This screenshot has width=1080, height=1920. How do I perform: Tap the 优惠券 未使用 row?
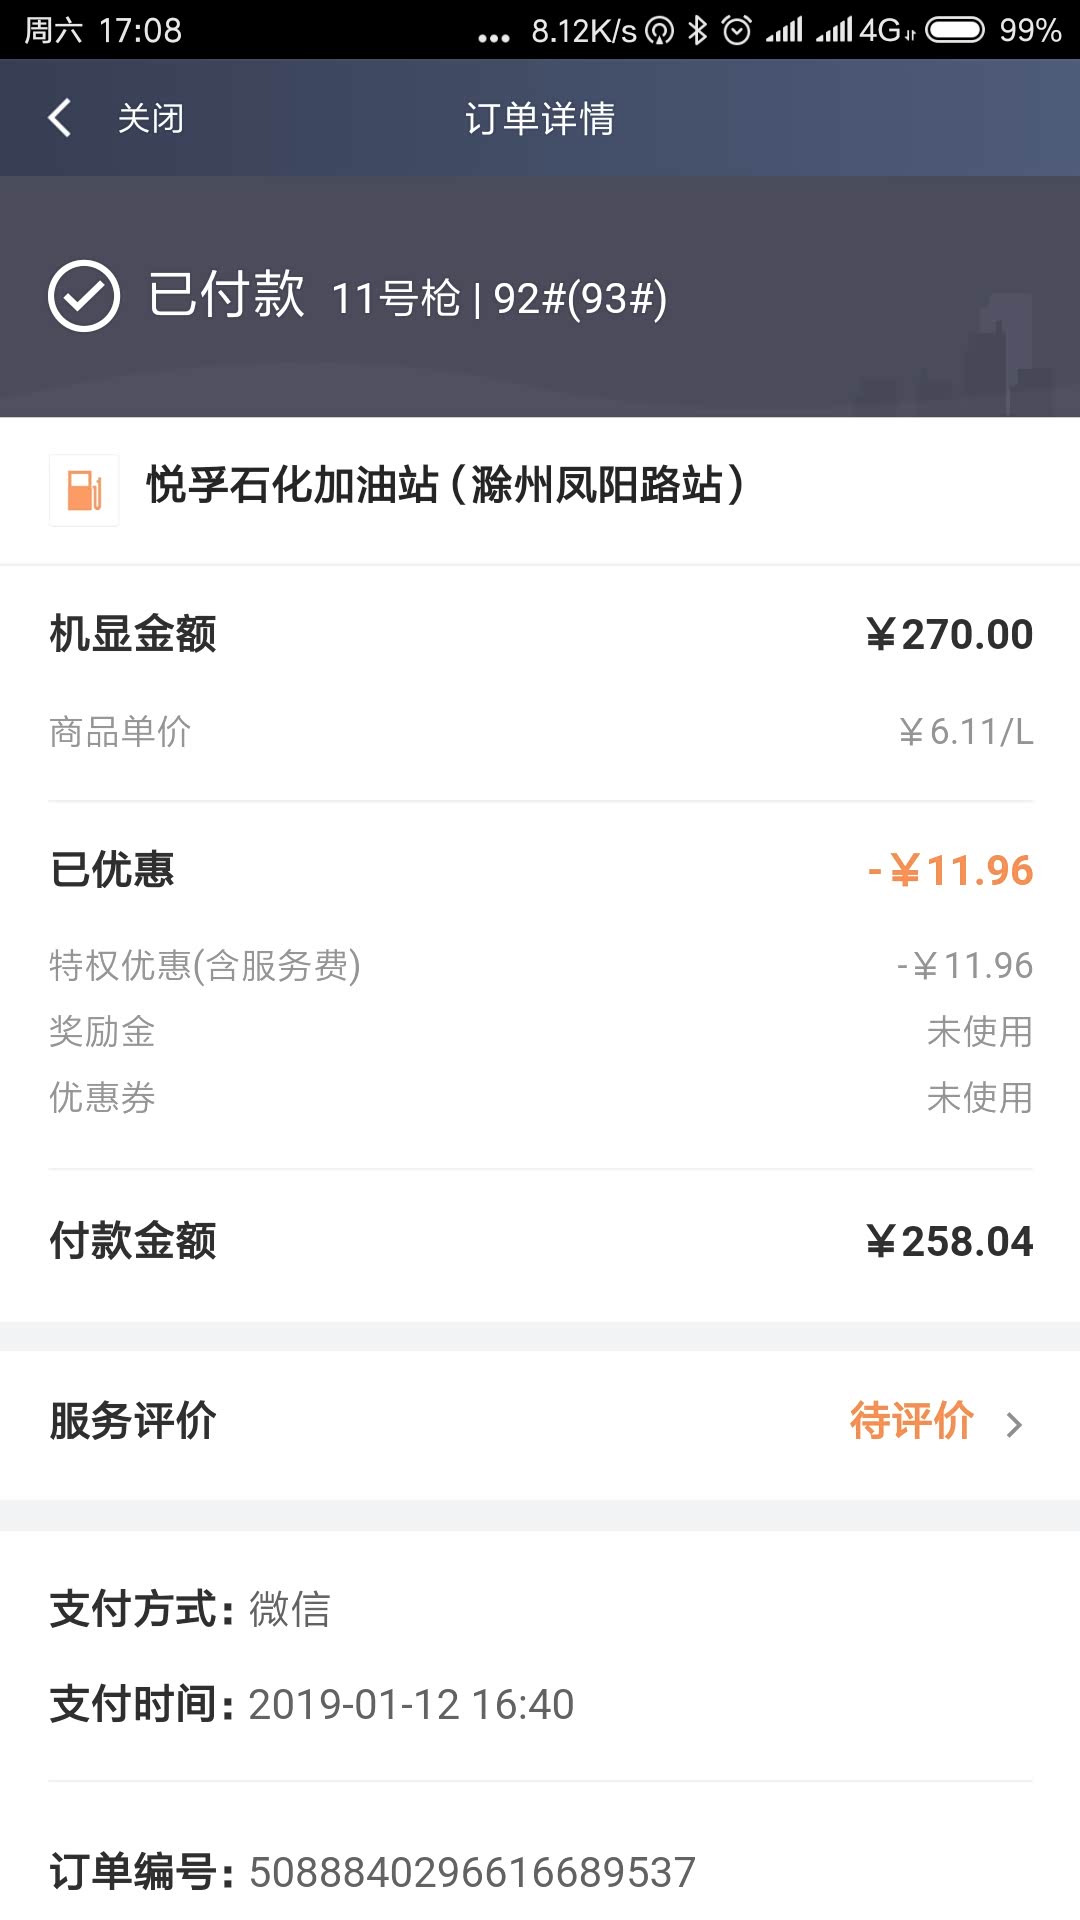540,1098
